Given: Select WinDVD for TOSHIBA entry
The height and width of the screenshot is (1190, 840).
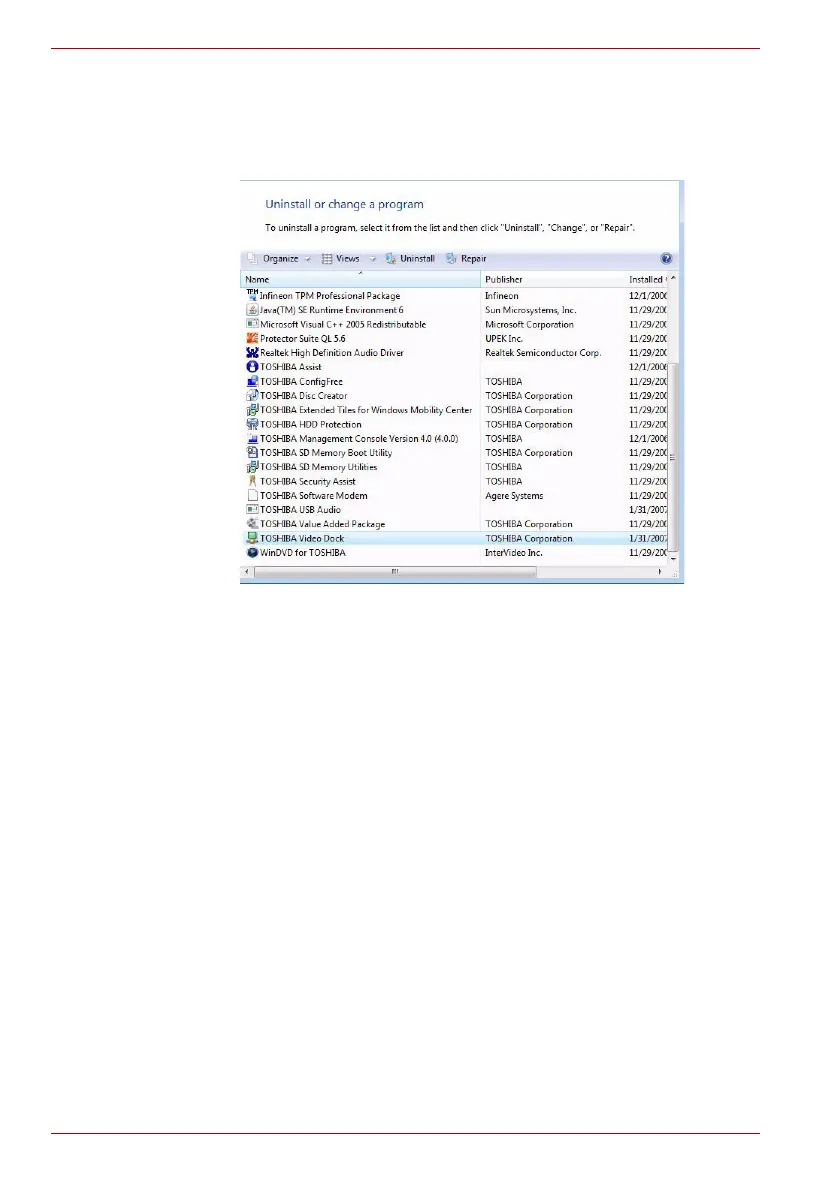Looking at the screenshot, I should [x=303, y=553].
